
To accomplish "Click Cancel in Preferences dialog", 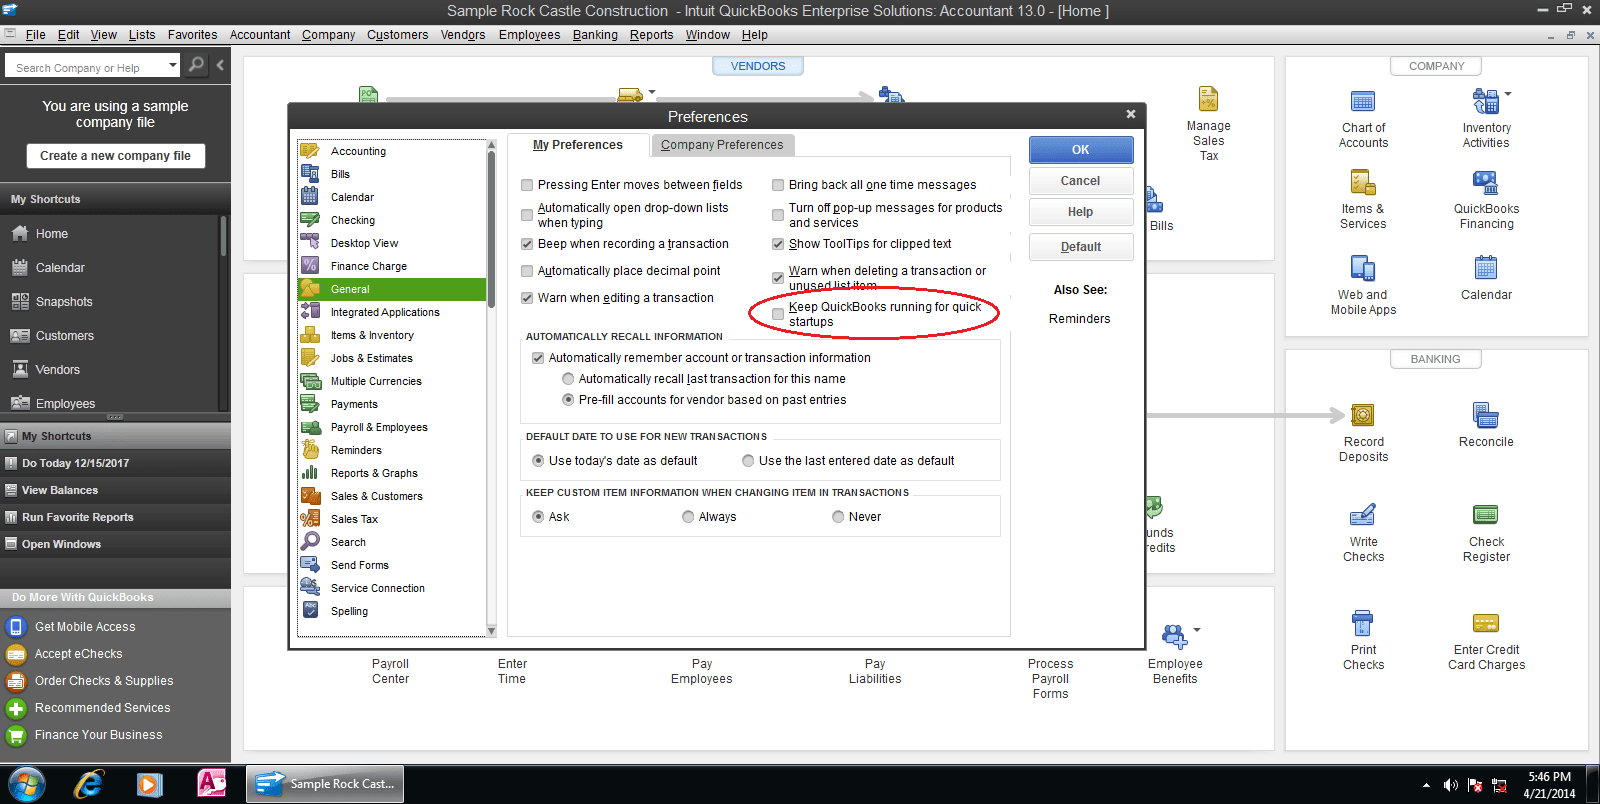I will (x=1081, y=181).
